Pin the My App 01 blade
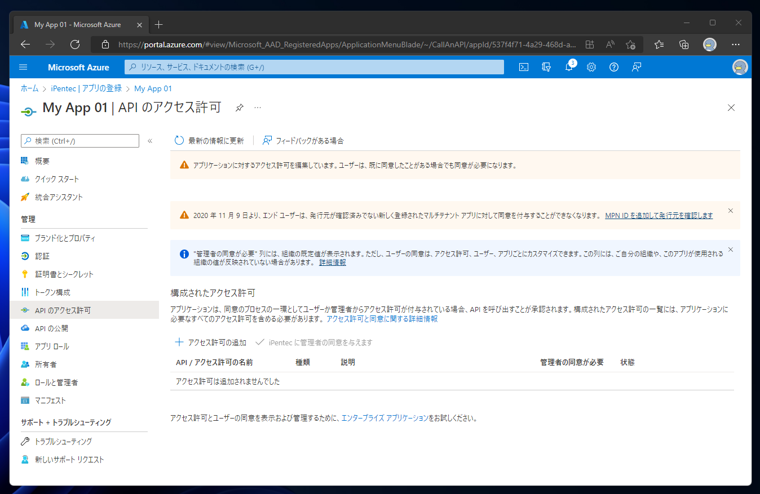 click(239, 108)
